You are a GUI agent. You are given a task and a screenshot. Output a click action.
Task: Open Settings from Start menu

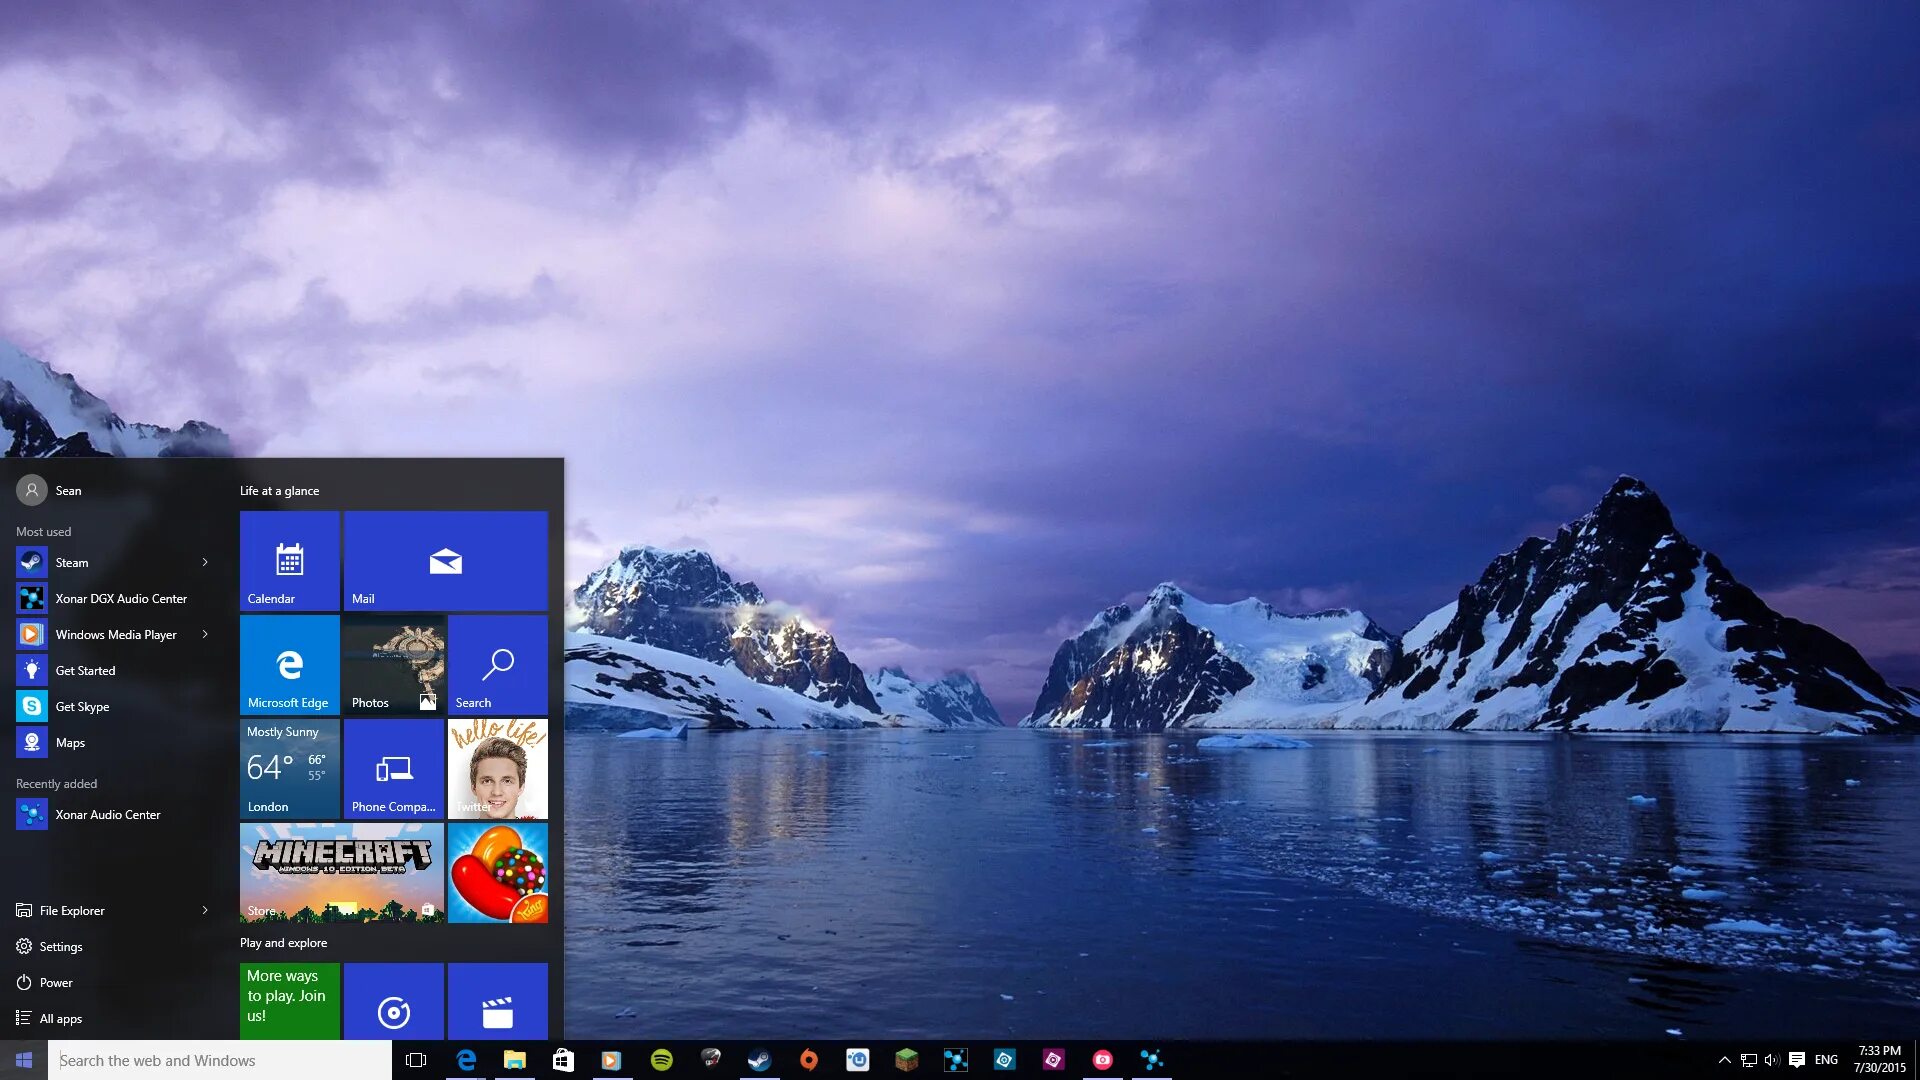[x=61, y=945]
